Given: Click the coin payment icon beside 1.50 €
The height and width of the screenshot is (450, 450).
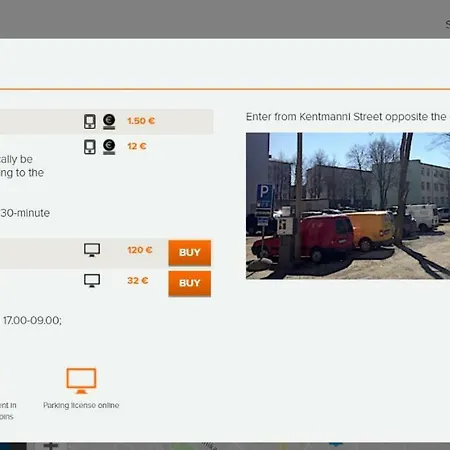Looking at the screenshot, I should click(x=109, y=121).
